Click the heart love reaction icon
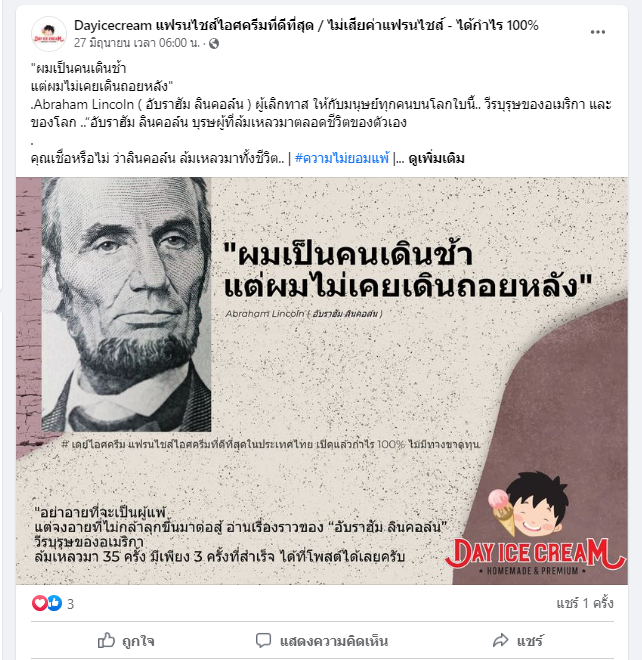Image resolution: width=642 pixels, height=660 pixels. (40, 603)
